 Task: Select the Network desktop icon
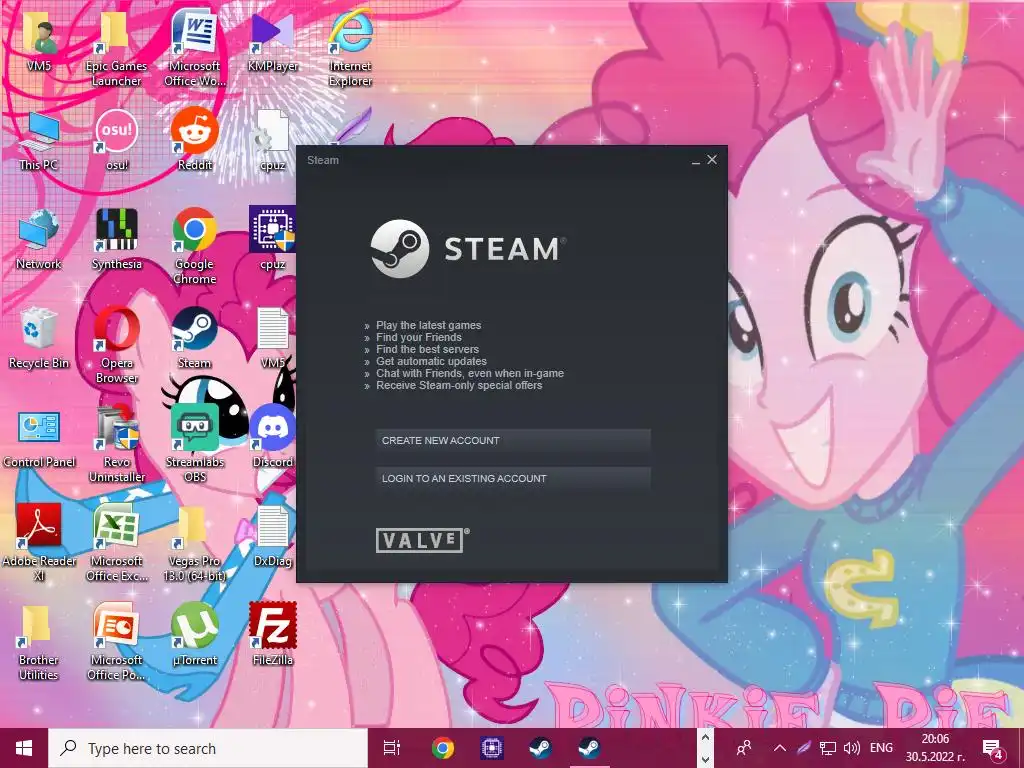click(x=39, y=239)
